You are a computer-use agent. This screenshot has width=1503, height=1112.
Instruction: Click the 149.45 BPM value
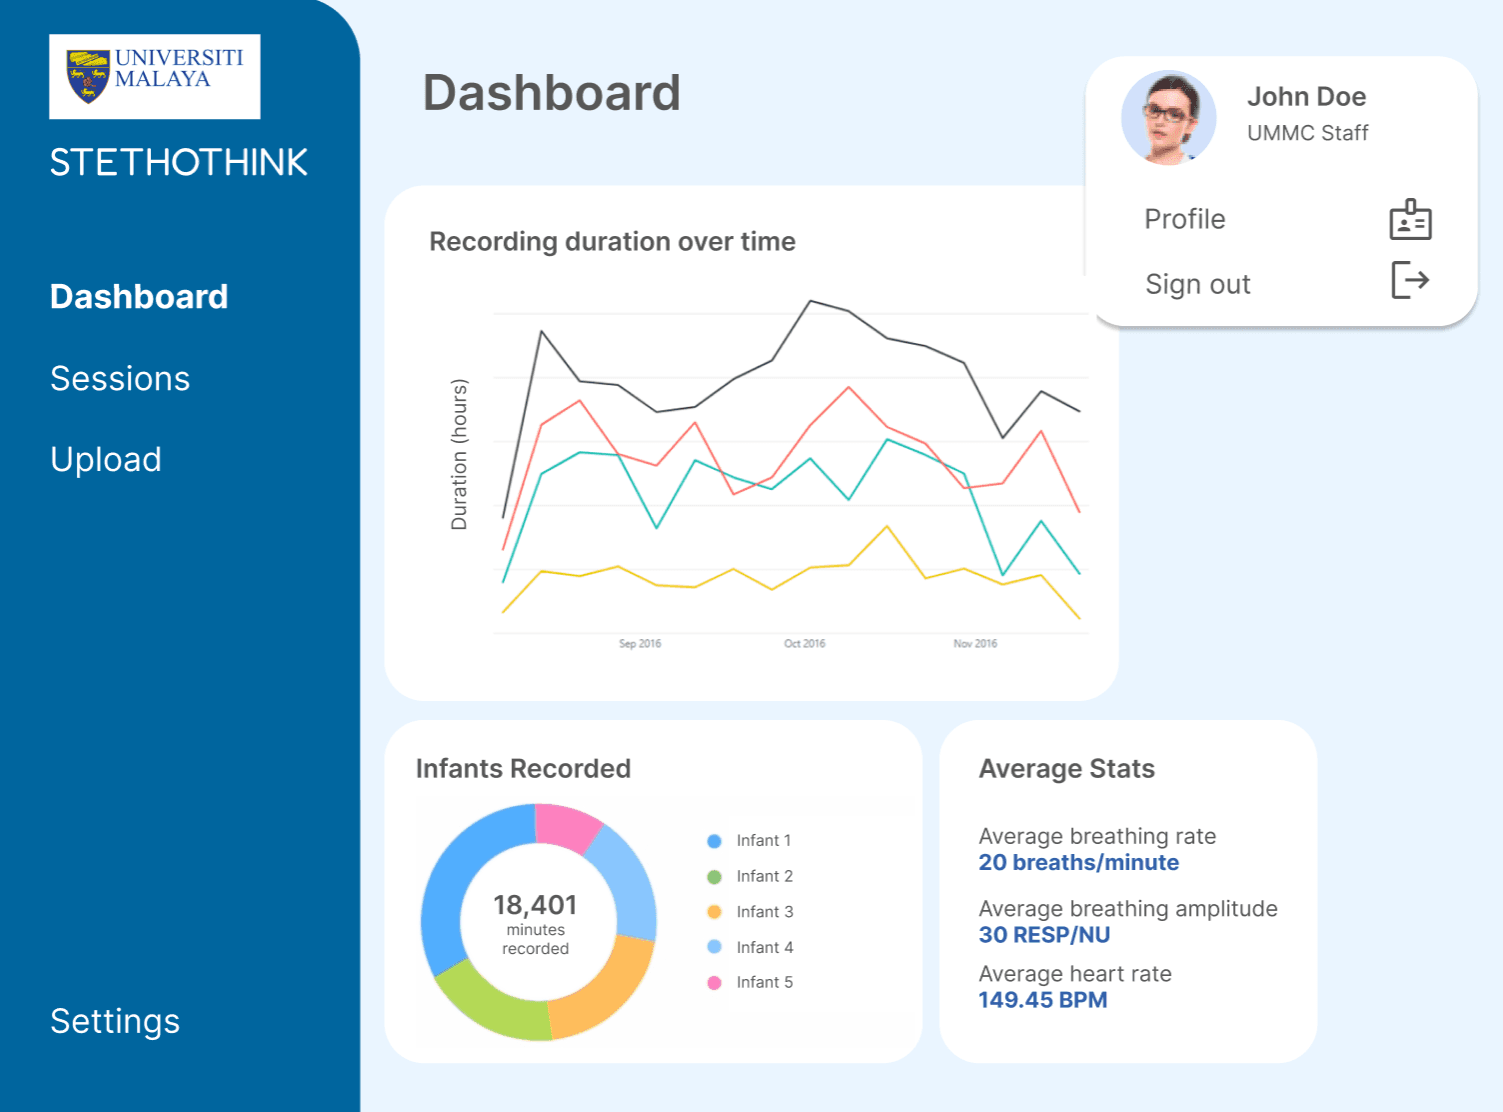coord(1042,1000)
